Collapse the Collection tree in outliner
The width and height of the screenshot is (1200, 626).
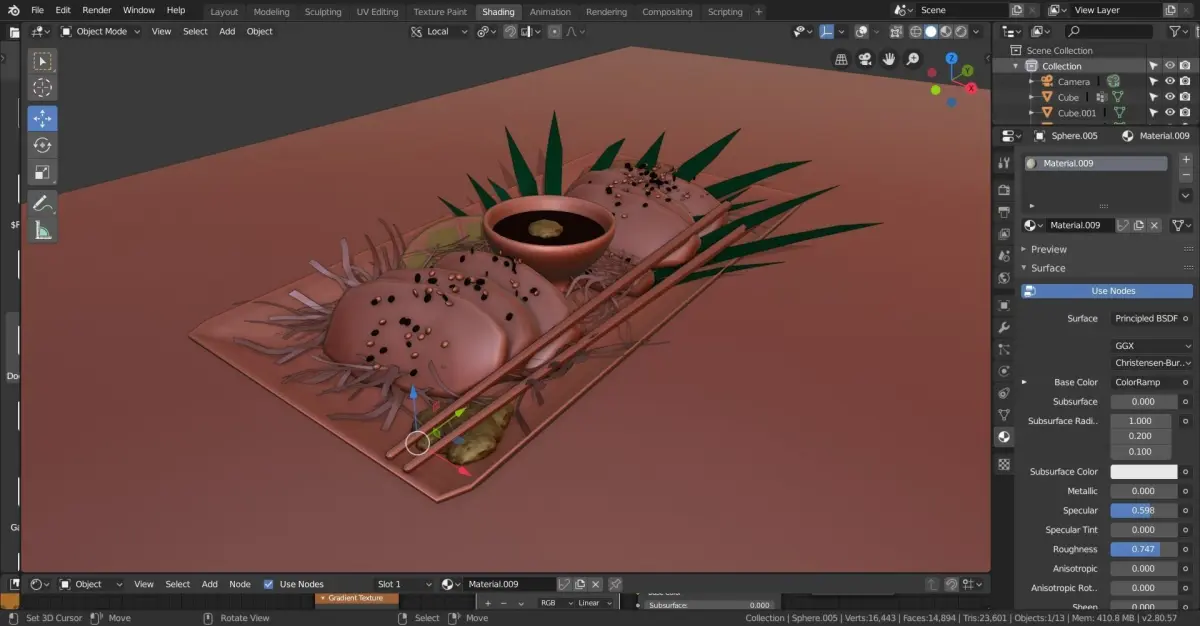tap(1016, 66)
